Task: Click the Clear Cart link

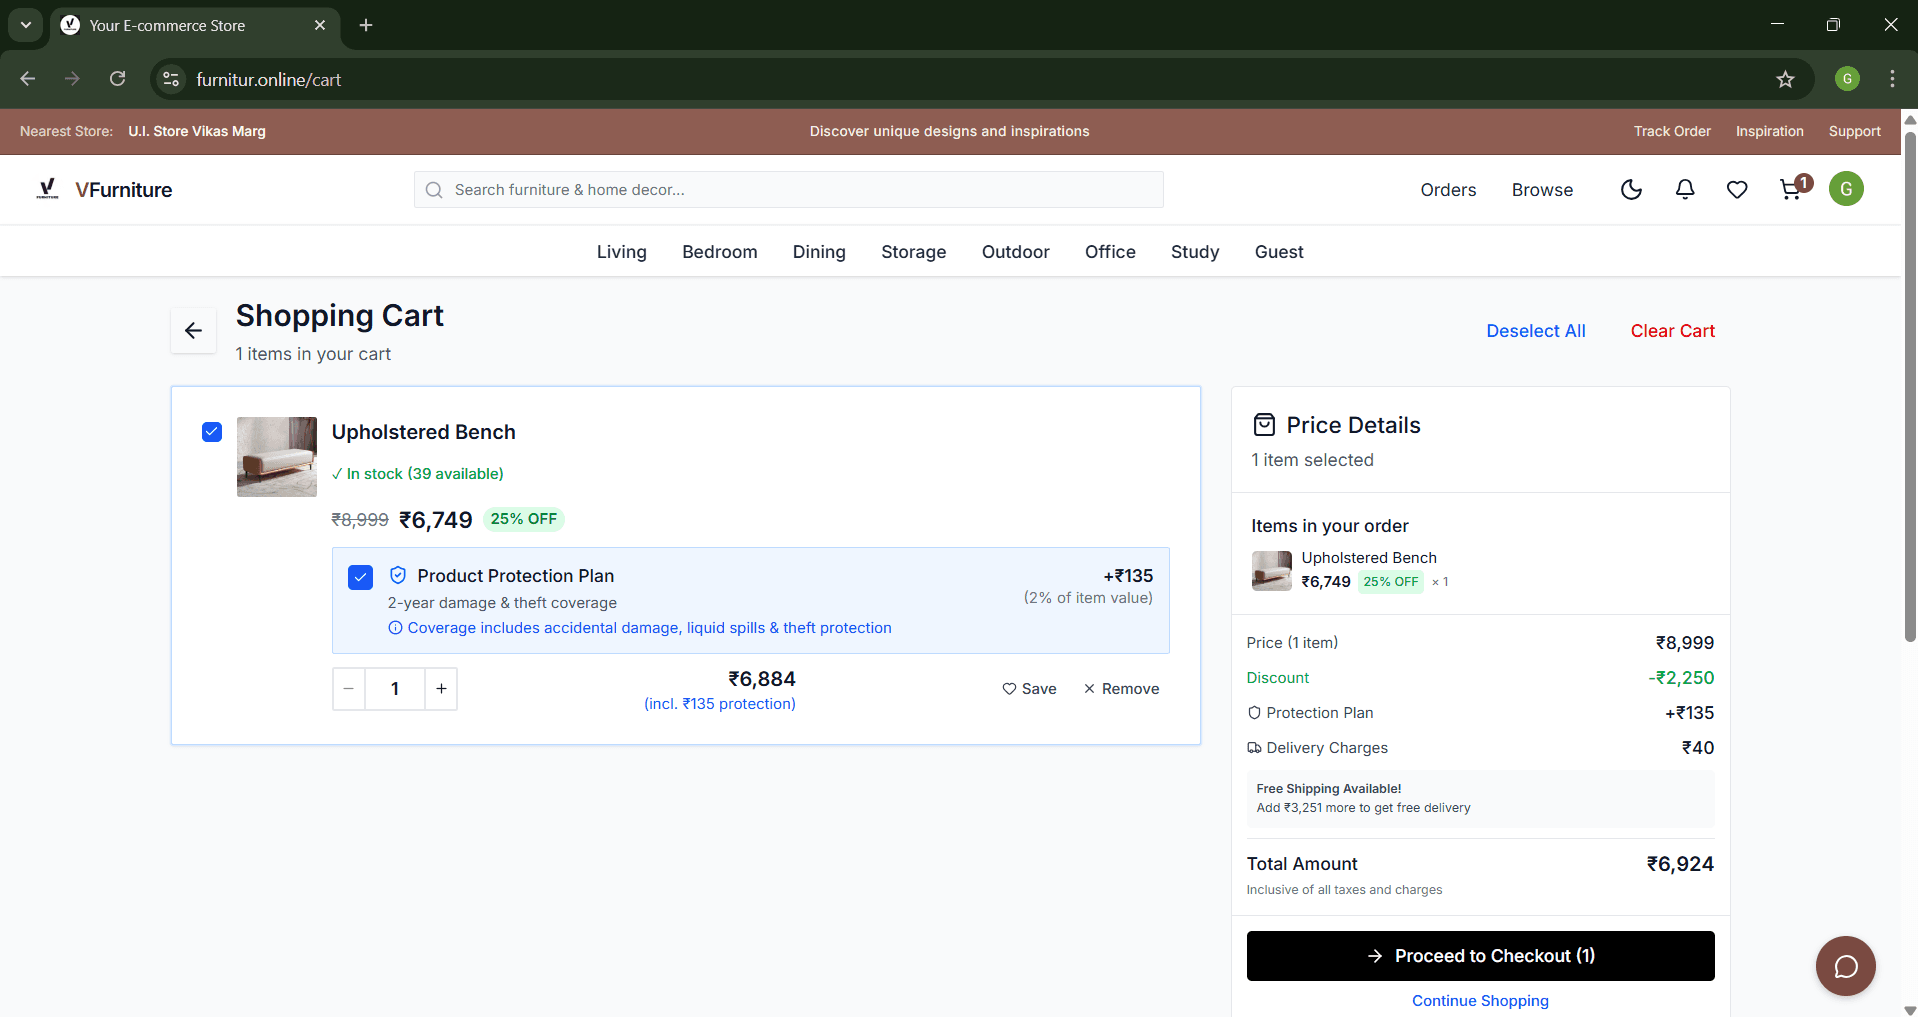Action: tap(1672, 330)
